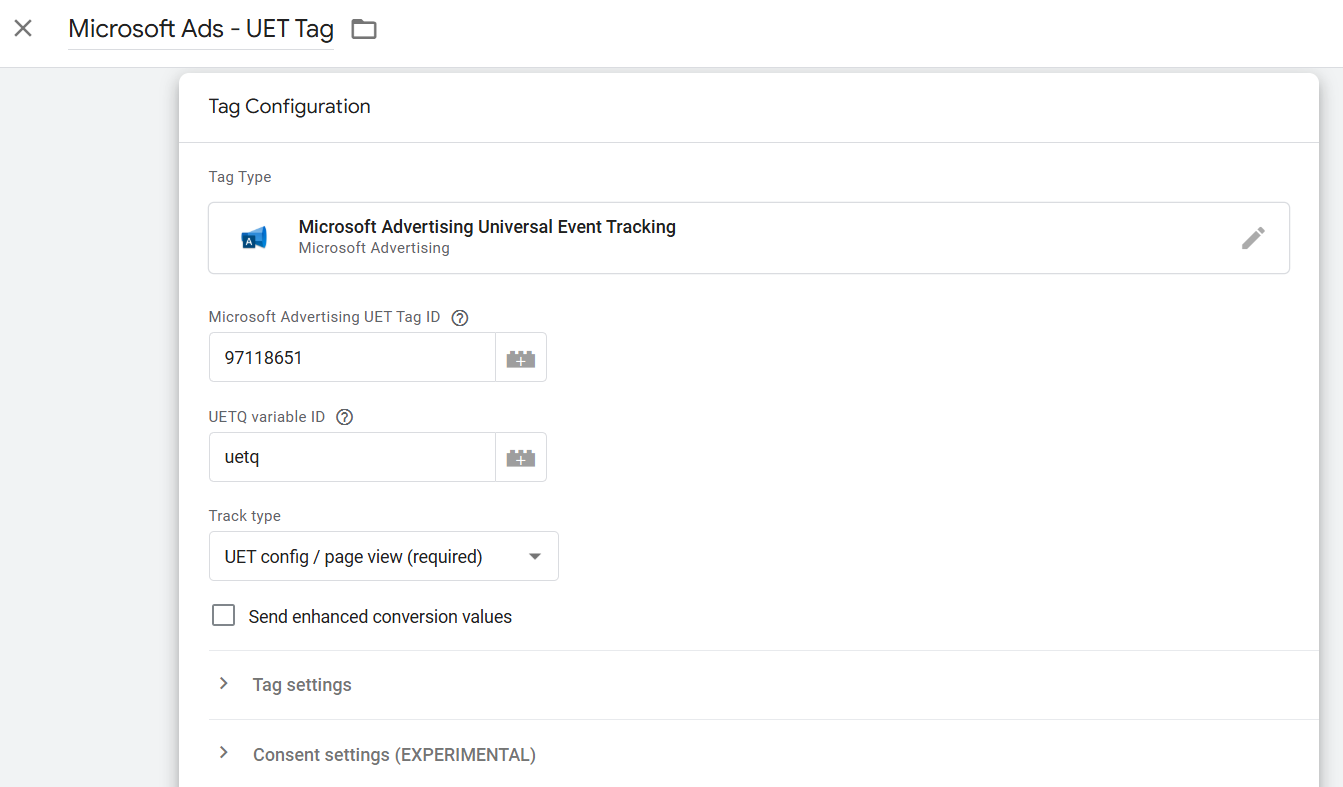Viewport: 1343px width, 787px height.
Task: Enable Send enhanced conversion values checkbox
Action: (224, 616)
